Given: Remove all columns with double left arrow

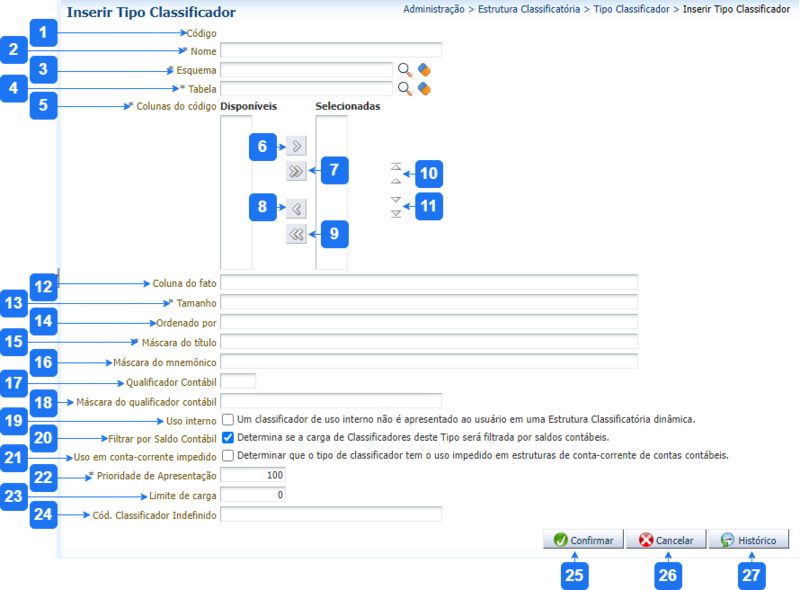Looking at the screenshot, I should (x=296, y=234).
